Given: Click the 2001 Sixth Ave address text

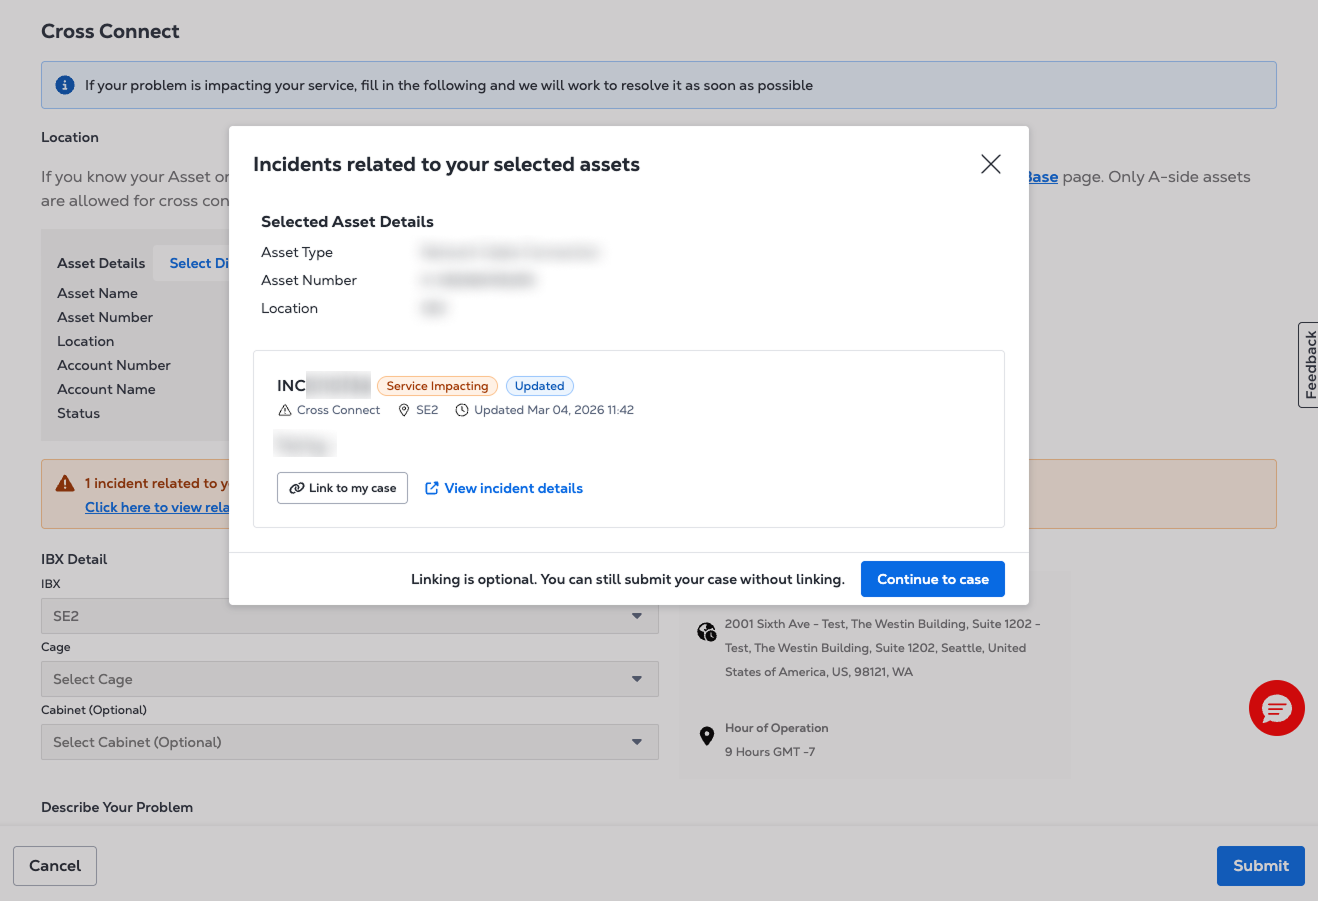Looking at the screenshot, I should pyautogui.click(x=882, y=648).
